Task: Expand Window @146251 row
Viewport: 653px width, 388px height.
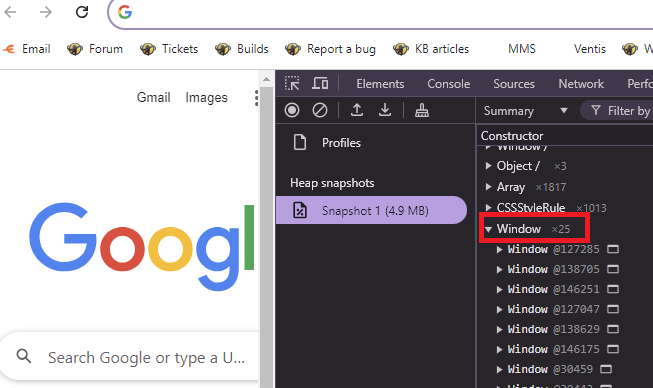Action: [499, 289]
